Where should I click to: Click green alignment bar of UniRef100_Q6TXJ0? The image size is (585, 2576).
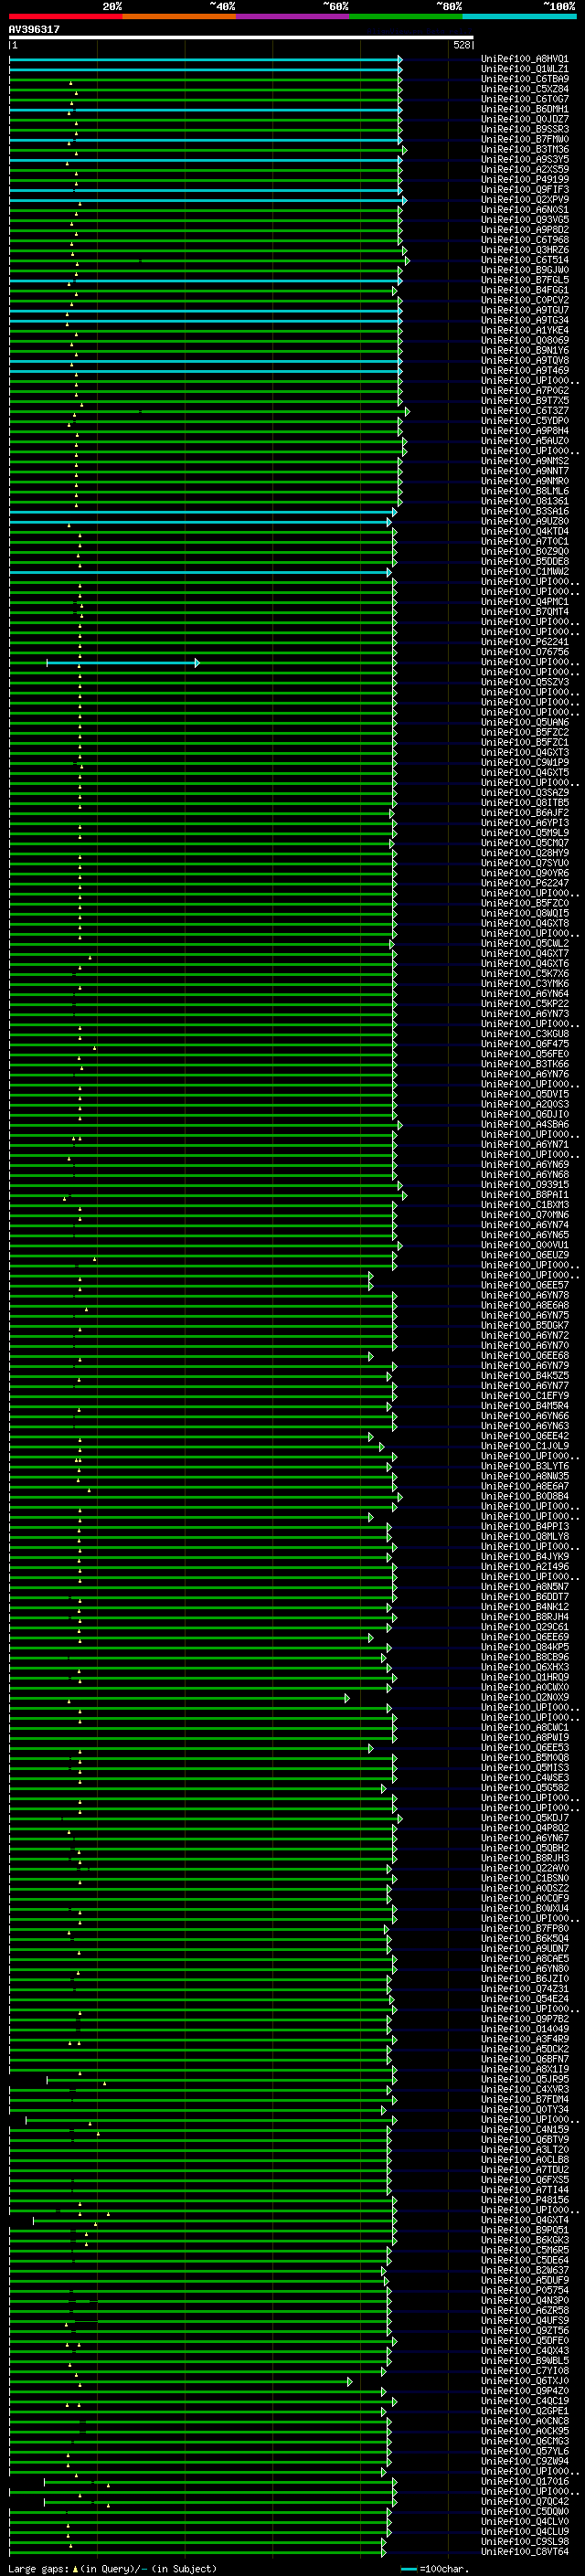point(180,2382)
